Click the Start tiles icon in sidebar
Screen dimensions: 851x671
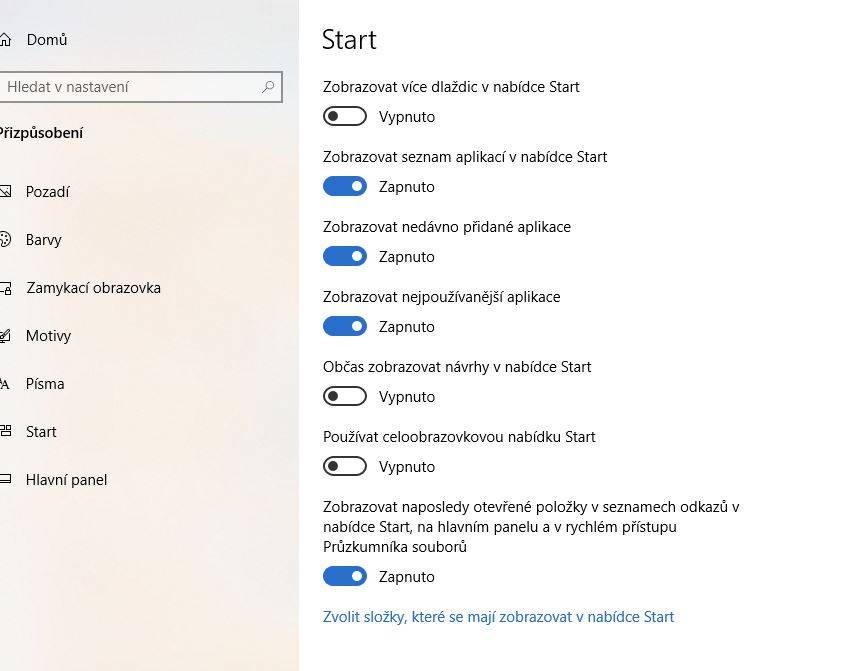tap(5, 432)
